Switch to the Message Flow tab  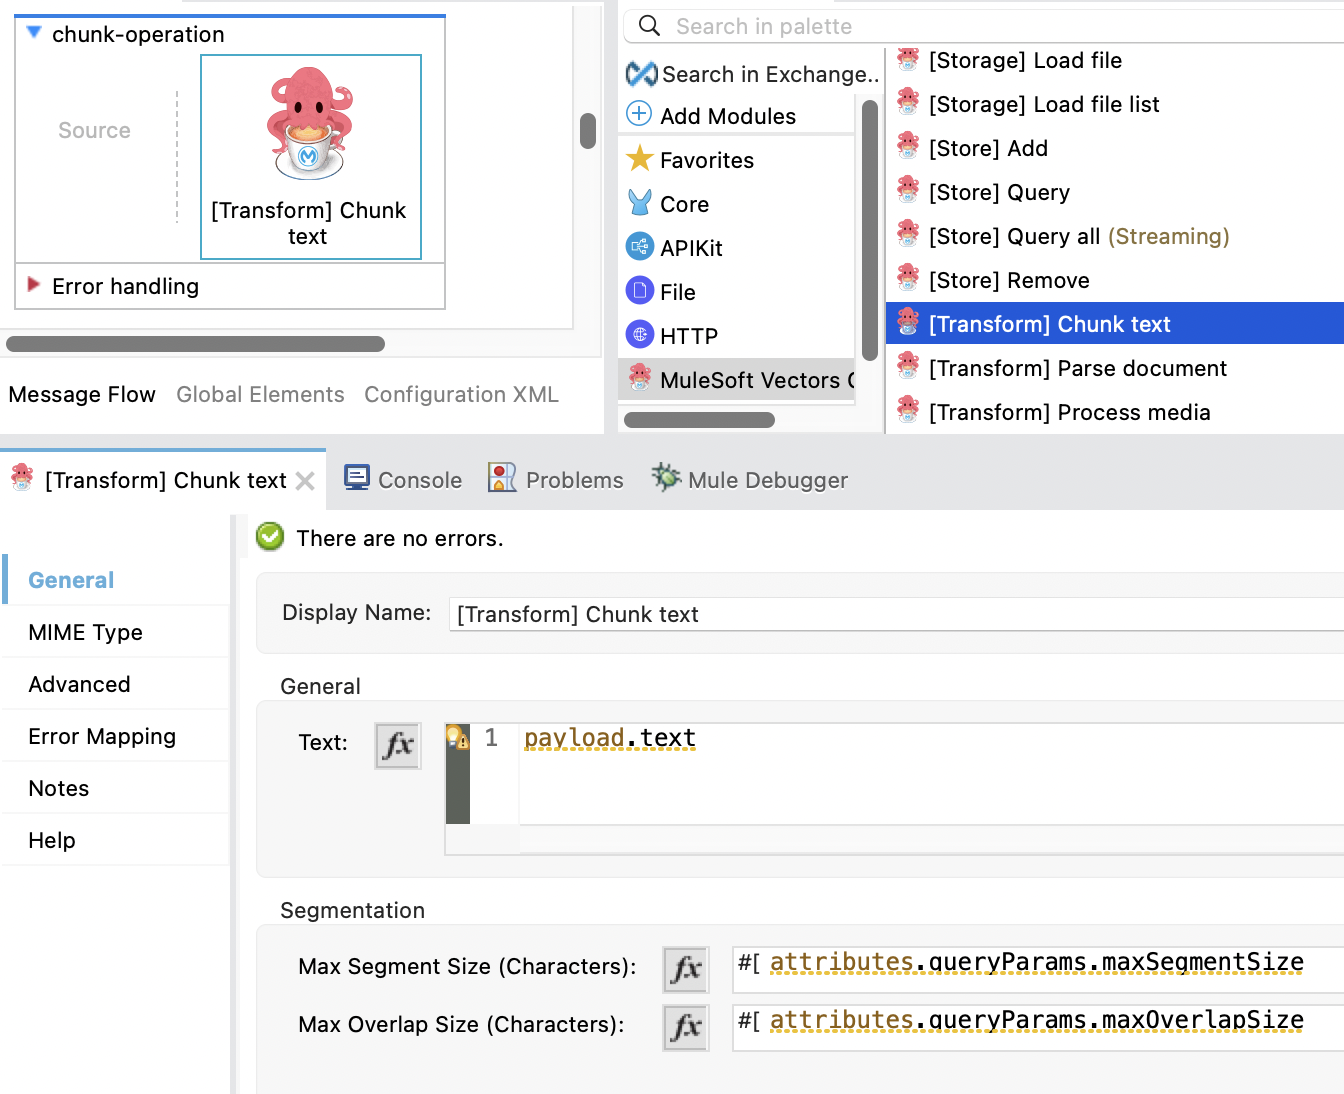point(82,394)
